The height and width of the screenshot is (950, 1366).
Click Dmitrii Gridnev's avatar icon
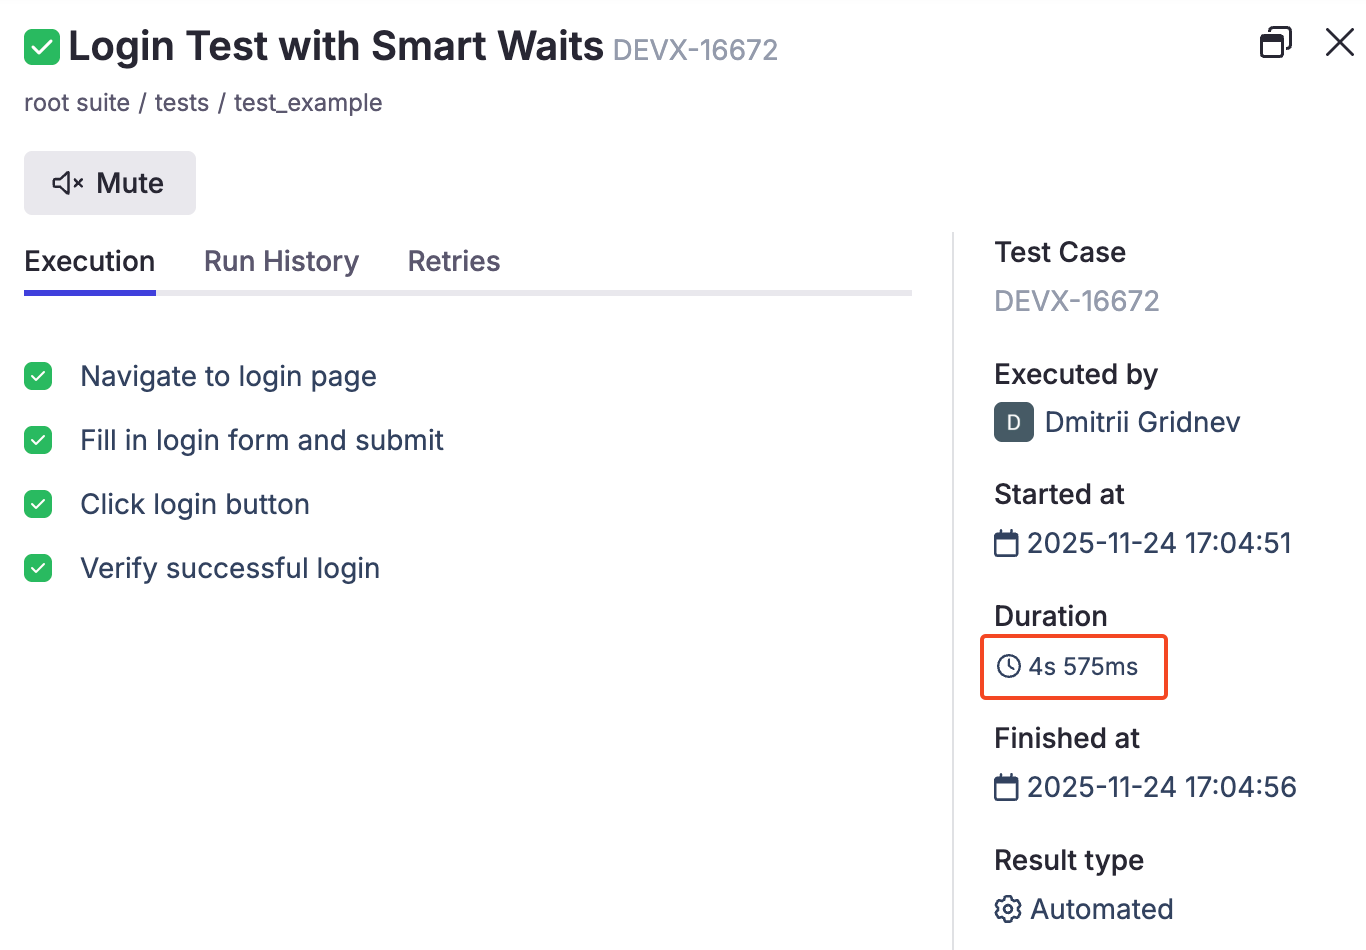[1013, 422]
